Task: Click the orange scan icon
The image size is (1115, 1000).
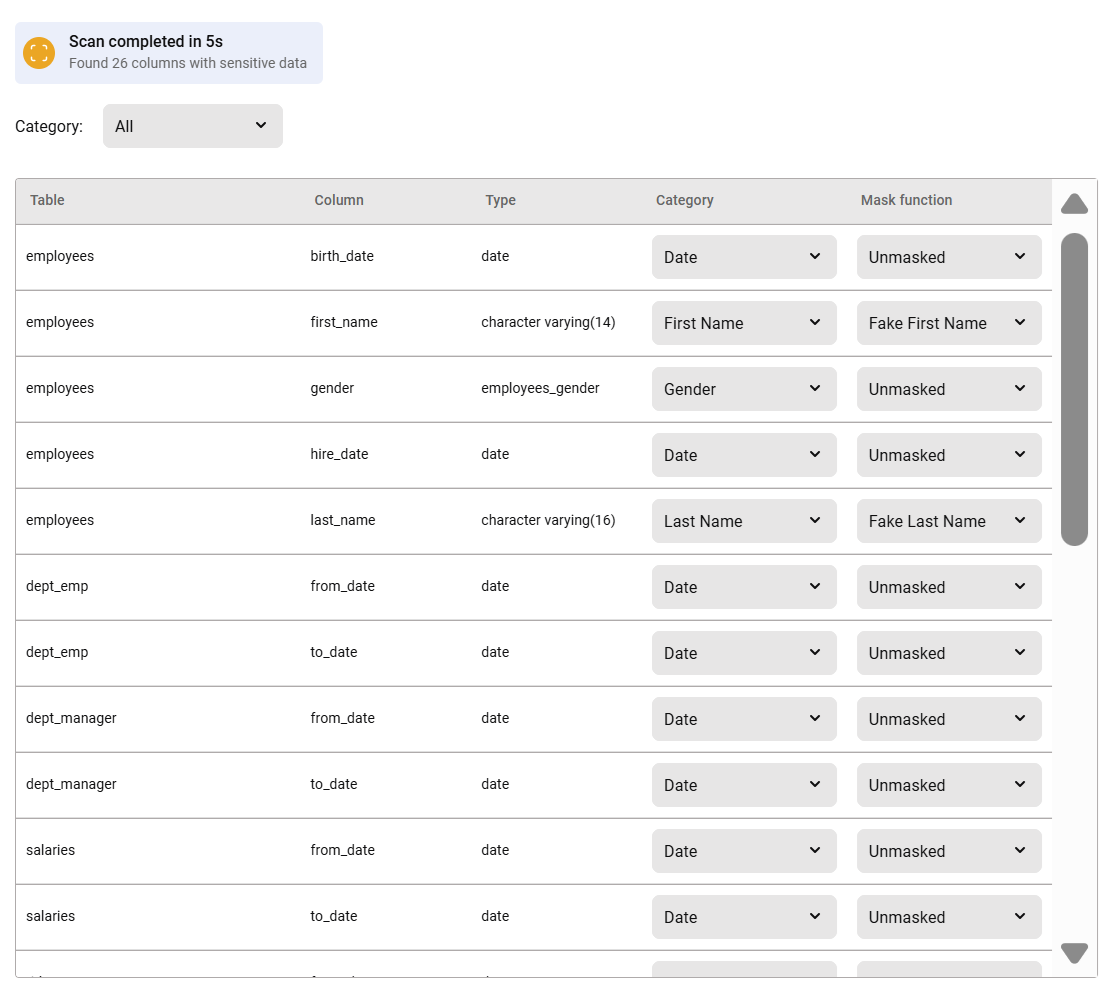Action: pyautogui.click(x=39, y=53)
